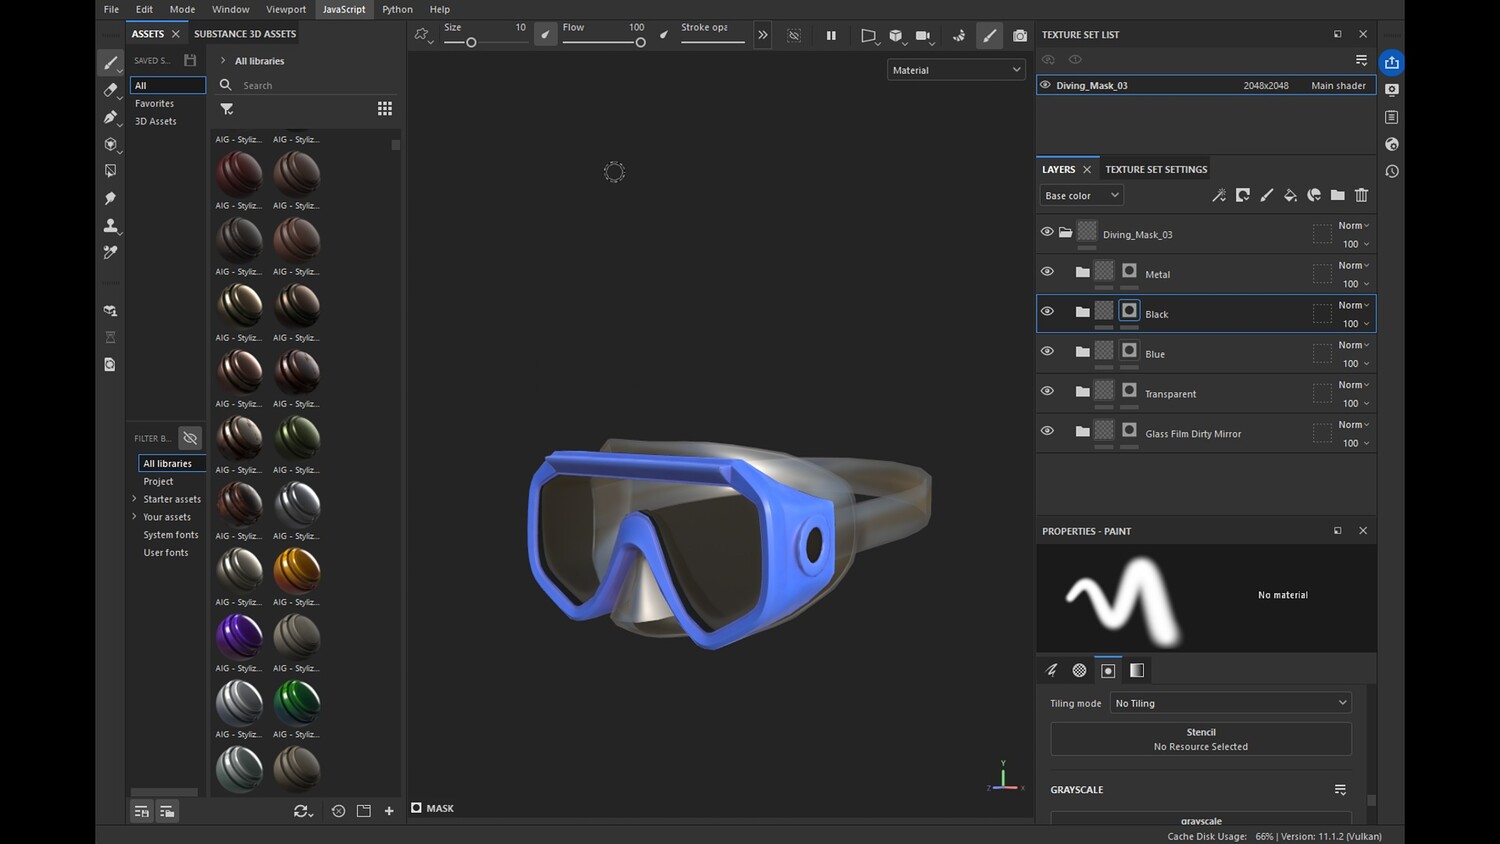This screenshot has width=1500, height=844.
Task: Click the add effect magic wand icon
Action: [1219, 196]
